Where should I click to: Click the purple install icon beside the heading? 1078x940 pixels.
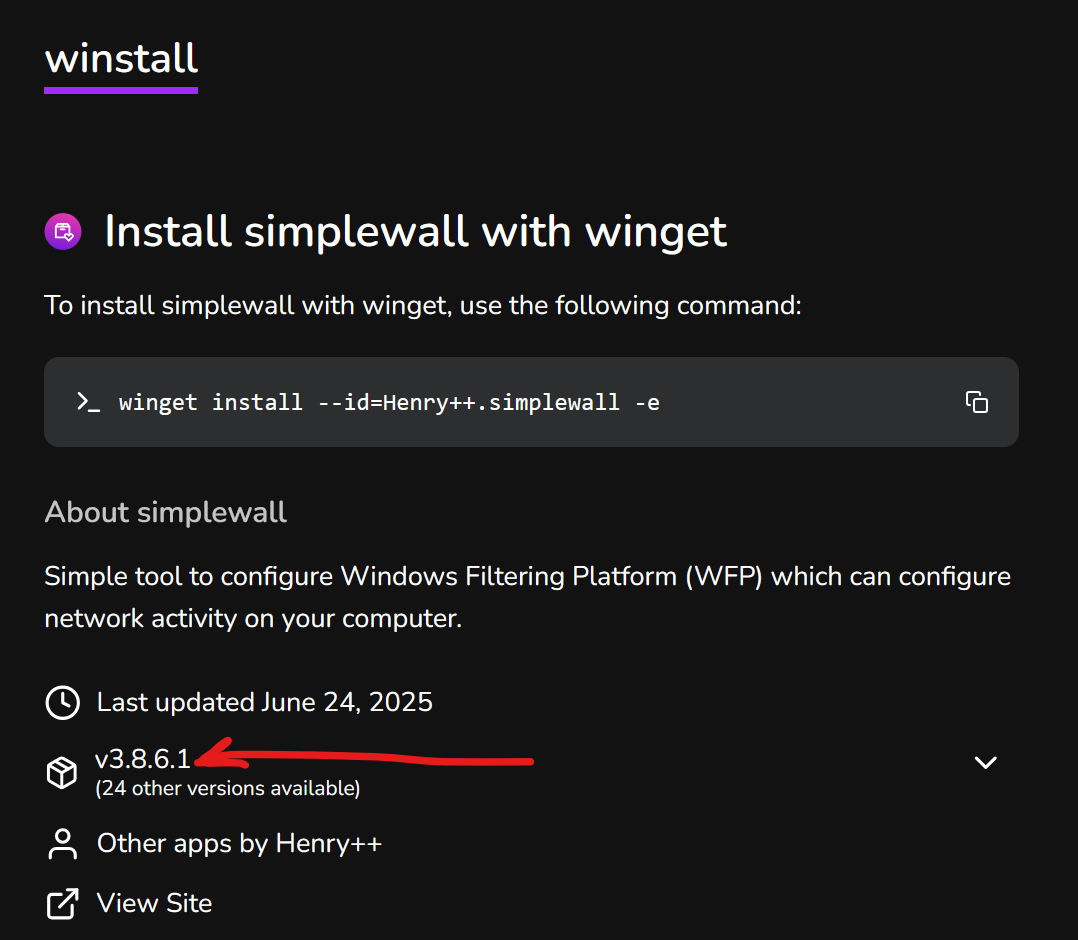63,232
